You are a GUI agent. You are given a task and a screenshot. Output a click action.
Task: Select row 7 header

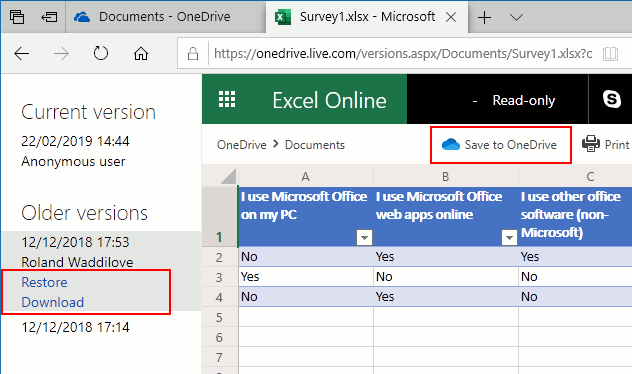coord(220,357)
